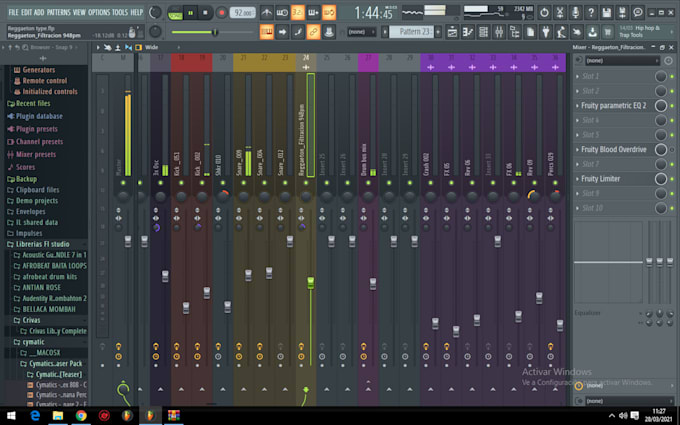
Task: Open the Channel rack icon
Action: click(484, 32)
